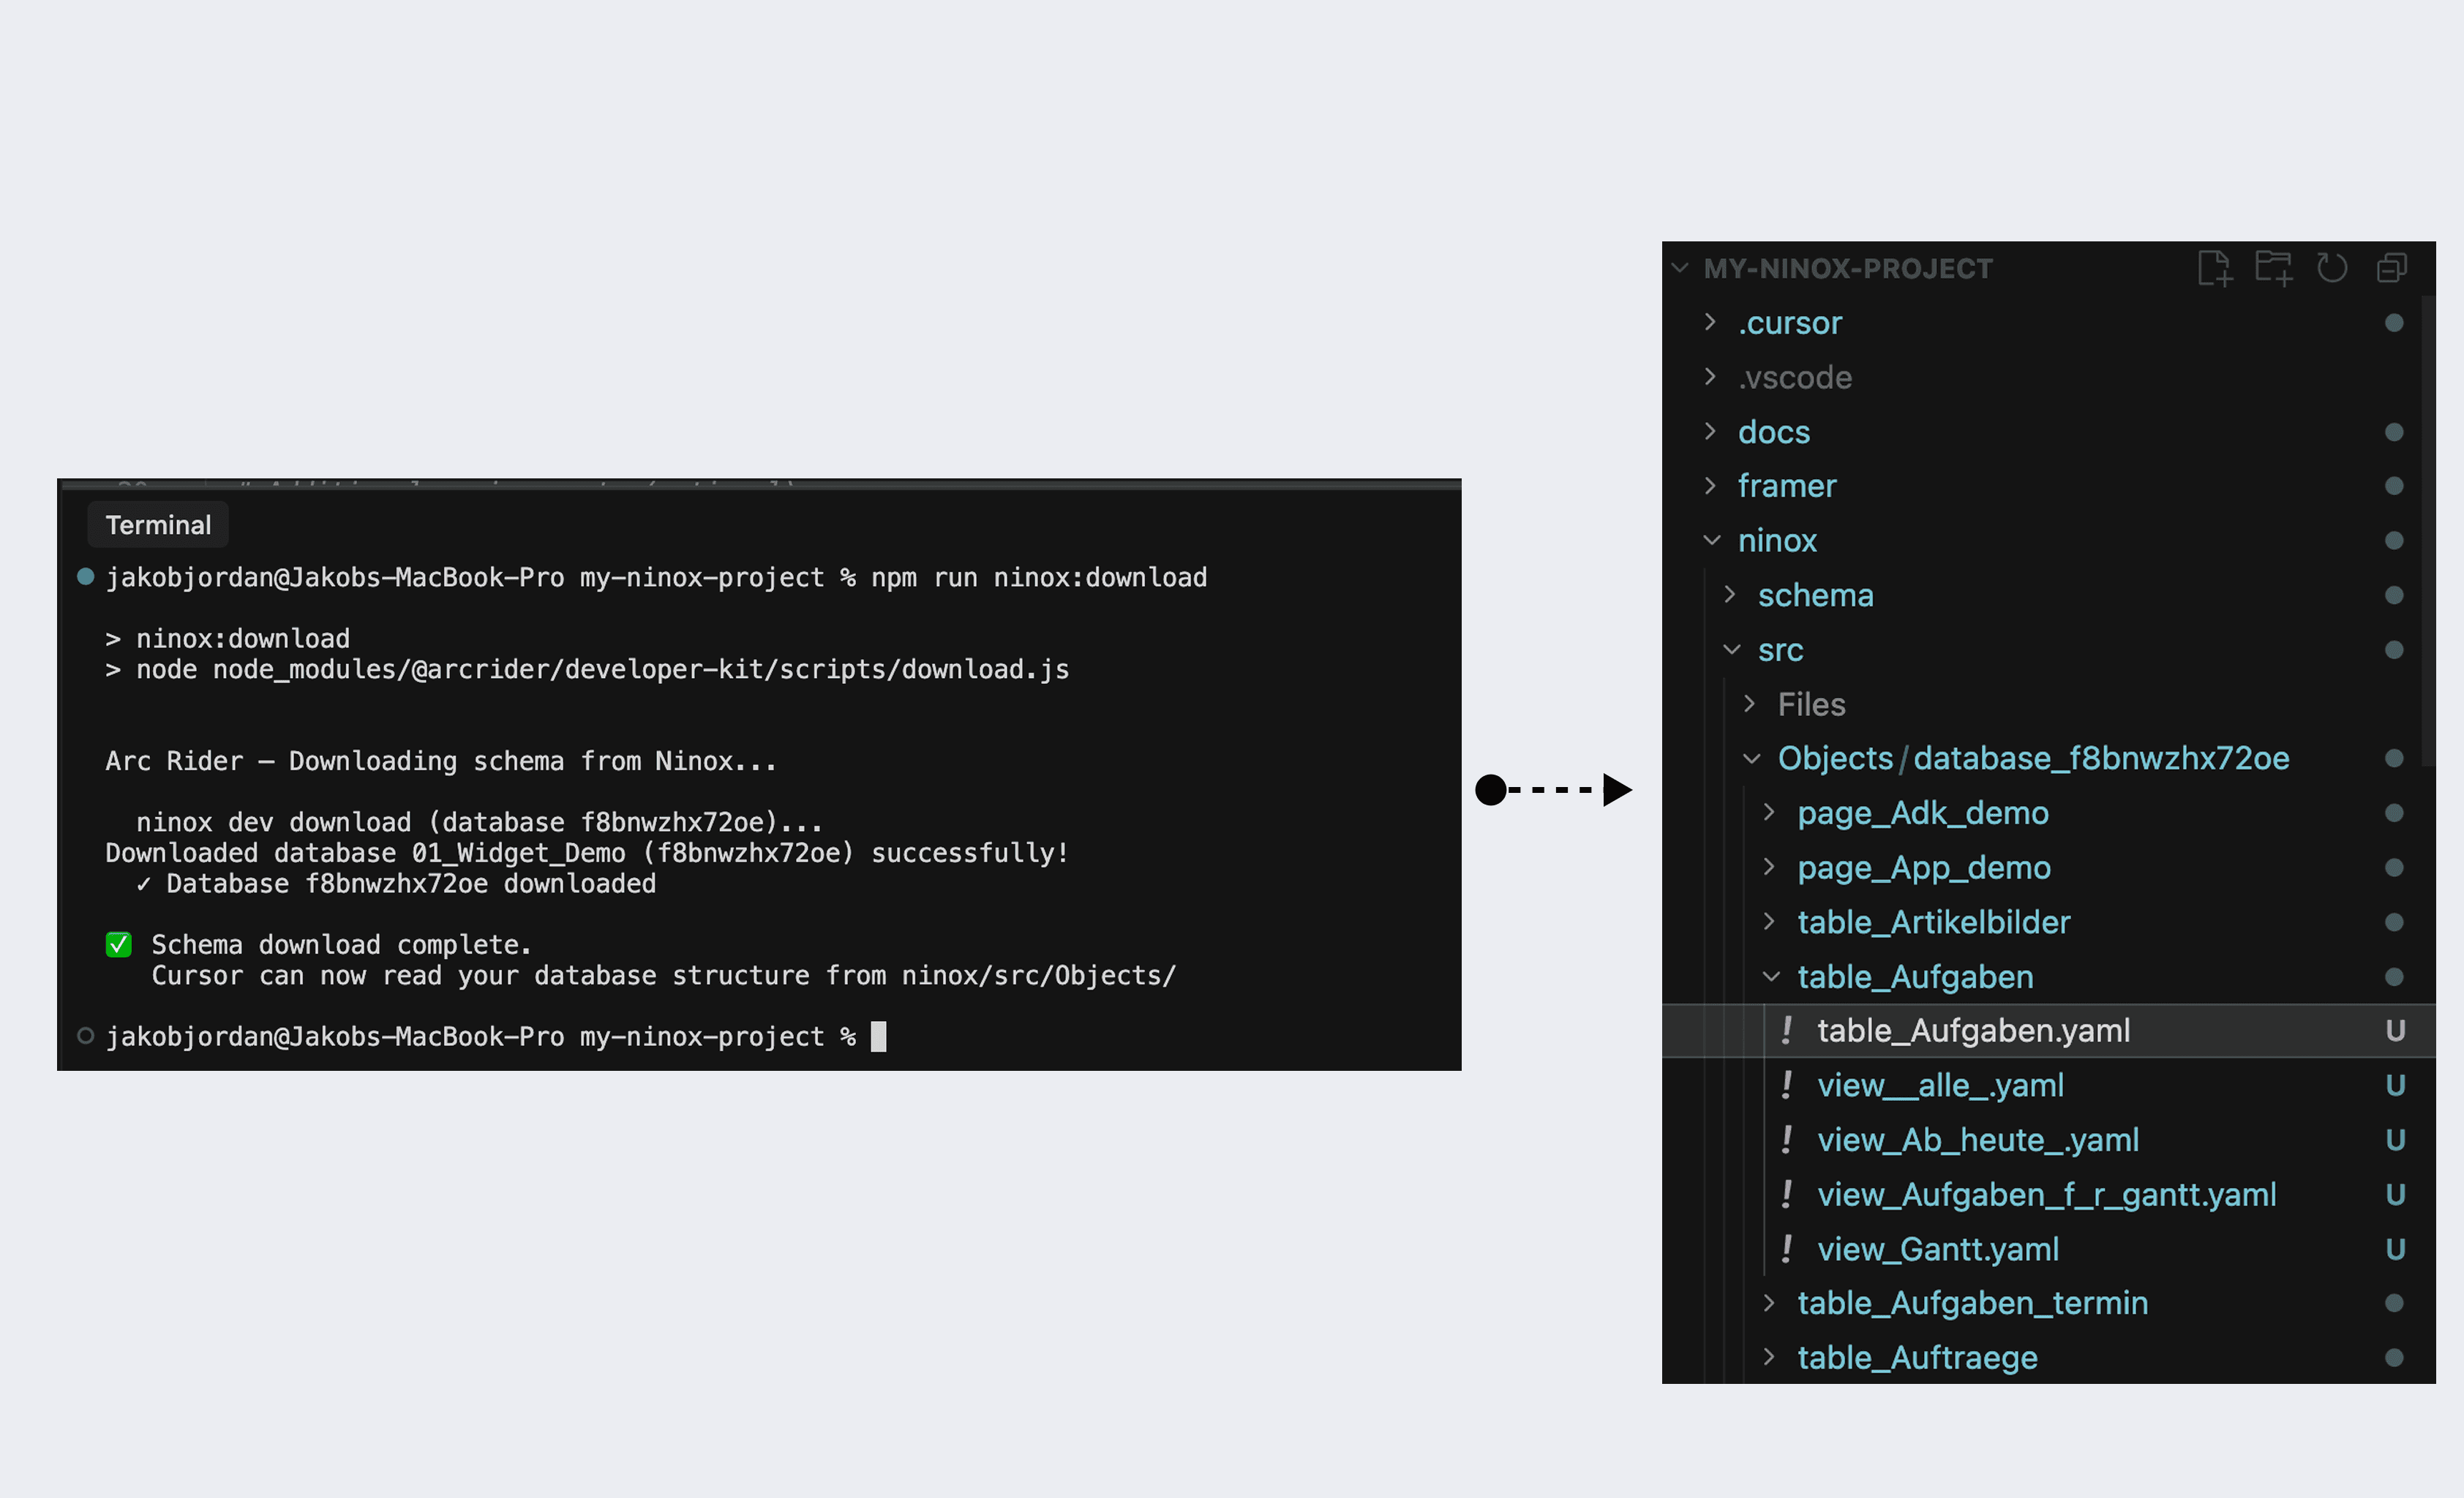This screenshot has width=2464, height=1498.
Task: Click the Refresh Explorer icon
Action: coord(2332,268)
